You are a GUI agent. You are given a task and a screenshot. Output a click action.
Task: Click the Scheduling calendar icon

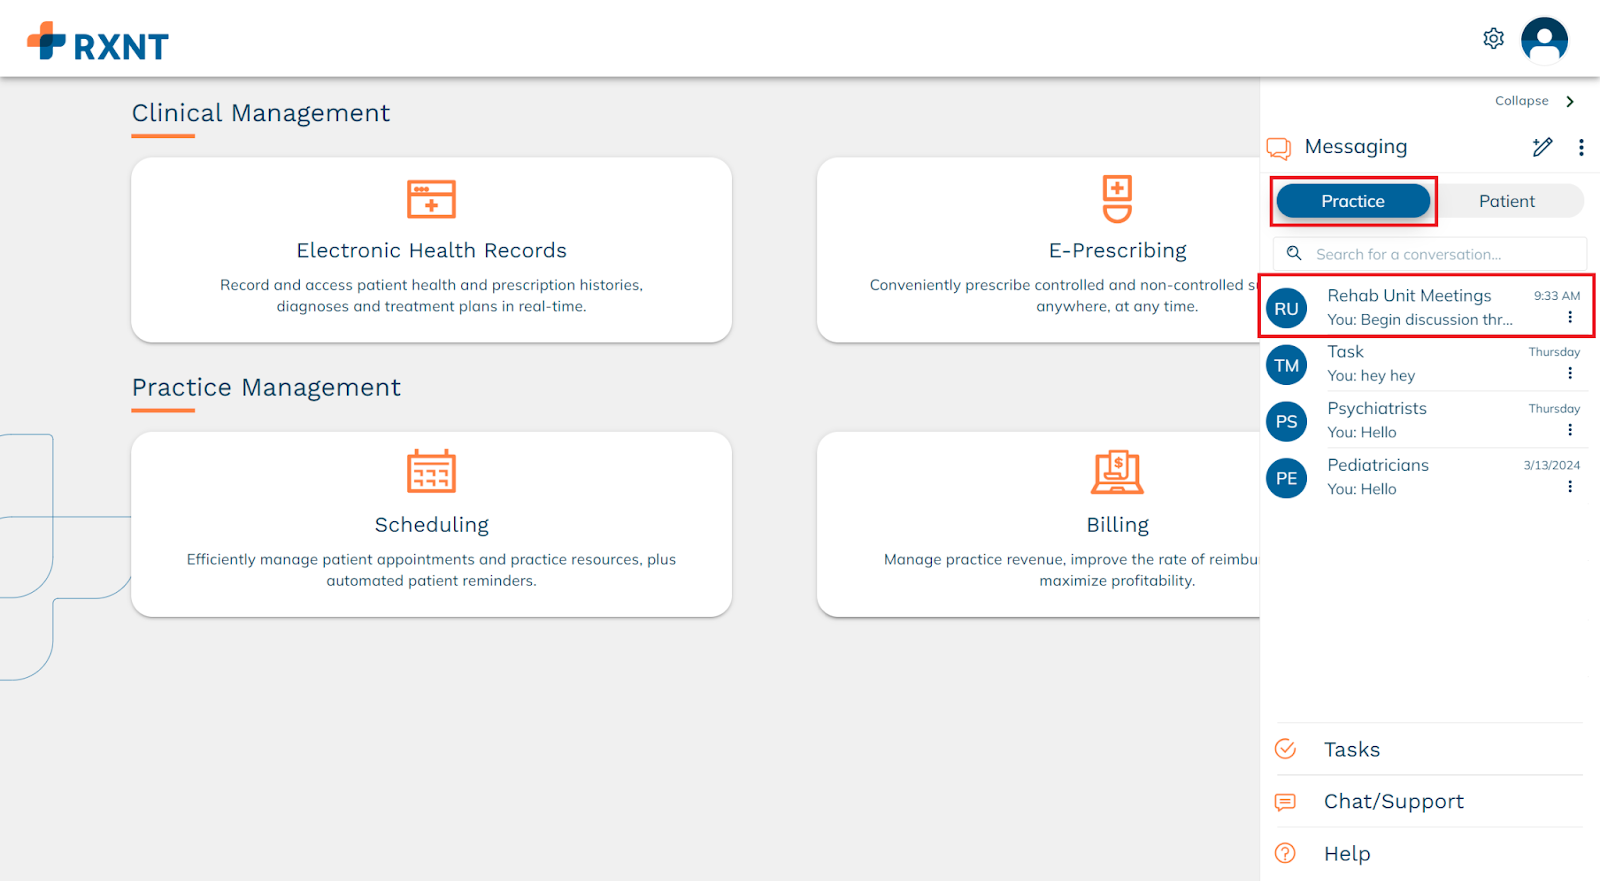431,471
